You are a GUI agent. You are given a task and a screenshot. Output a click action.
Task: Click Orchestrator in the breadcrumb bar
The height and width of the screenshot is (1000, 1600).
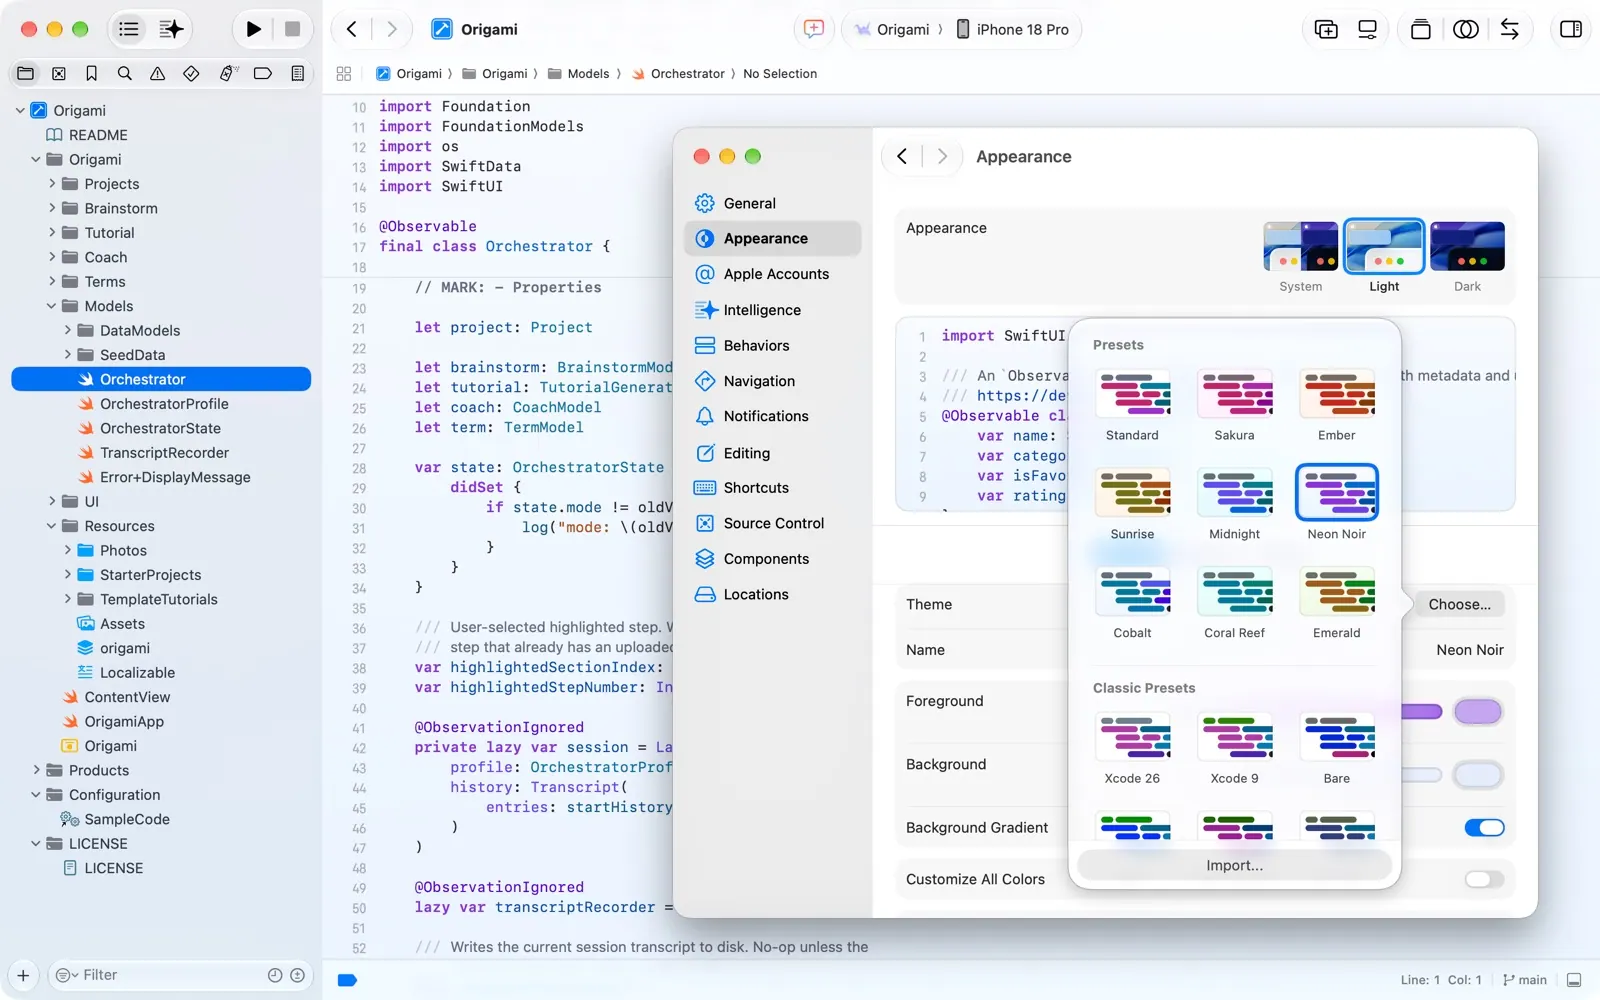tap(678, 73)
